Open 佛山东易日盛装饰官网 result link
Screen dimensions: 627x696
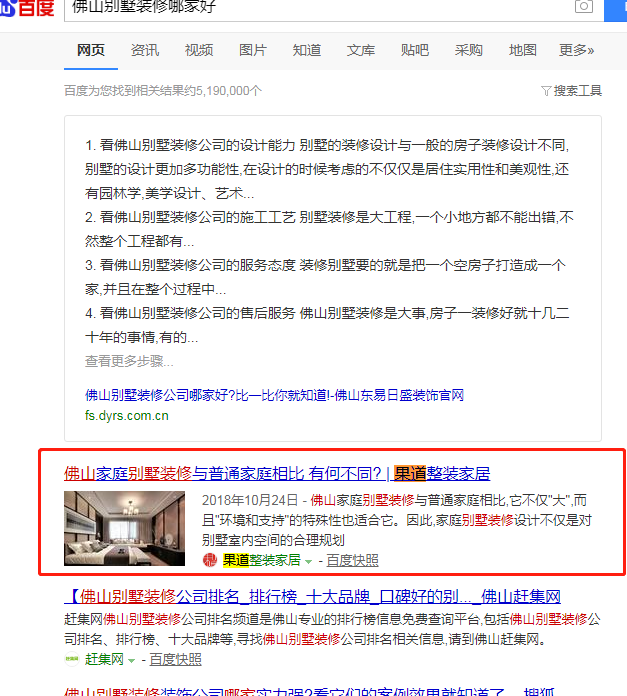[274, 395]
